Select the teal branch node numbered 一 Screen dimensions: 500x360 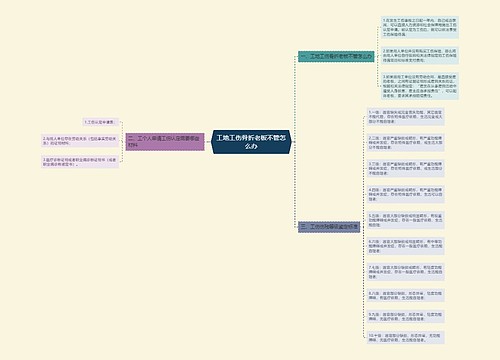tap(336, 56)
